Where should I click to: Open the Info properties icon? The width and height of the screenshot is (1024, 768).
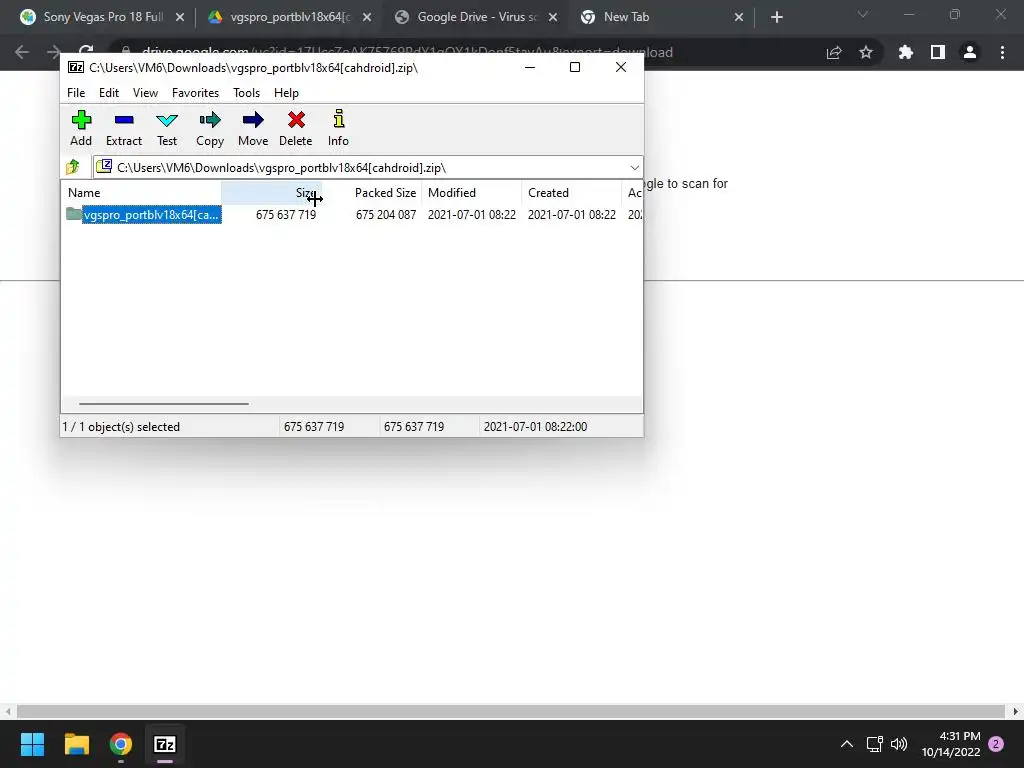point(338,128)
